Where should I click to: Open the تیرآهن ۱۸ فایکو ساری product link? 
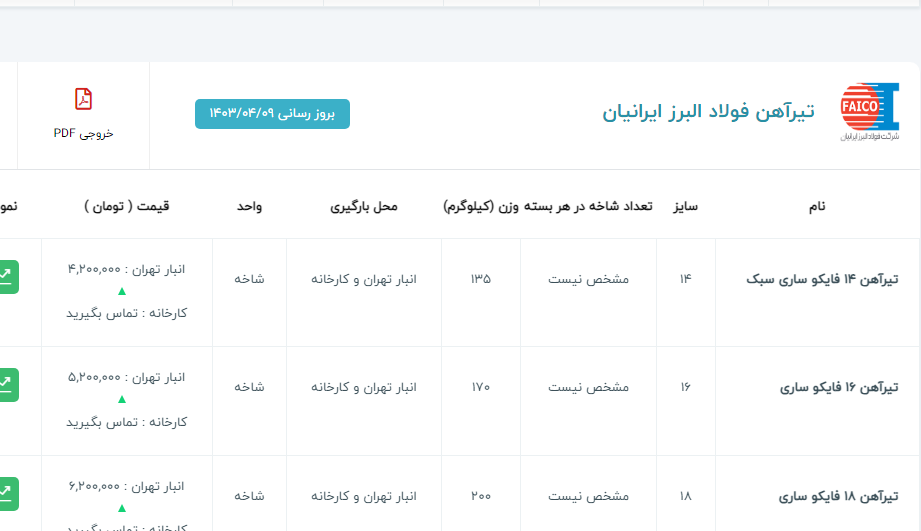[x=839, y=495]
